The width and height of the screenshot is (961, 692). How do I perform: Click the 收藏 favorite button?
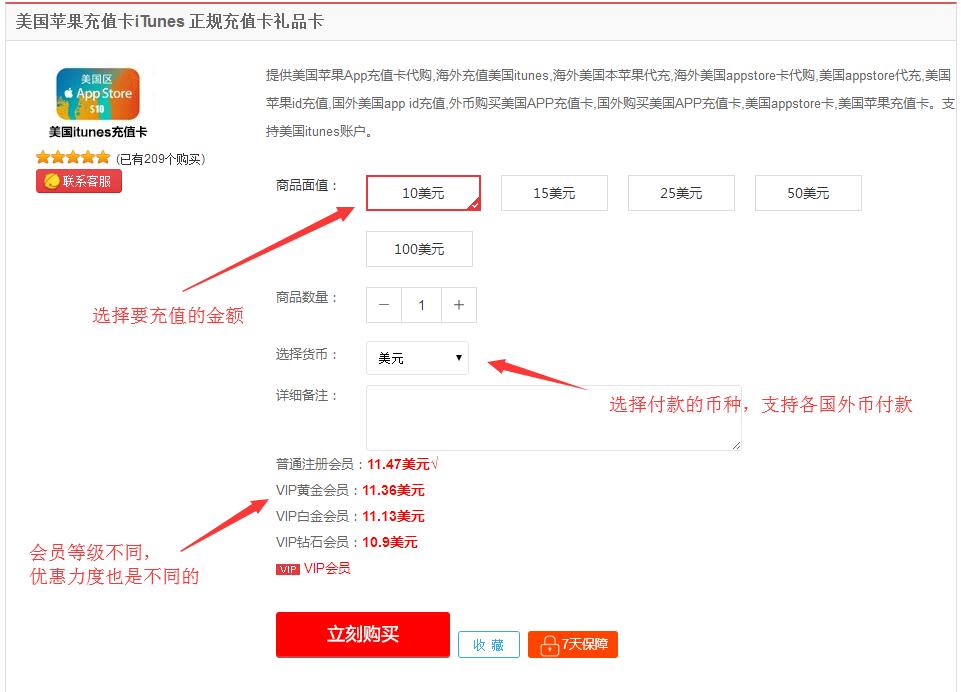click(488, 645)
